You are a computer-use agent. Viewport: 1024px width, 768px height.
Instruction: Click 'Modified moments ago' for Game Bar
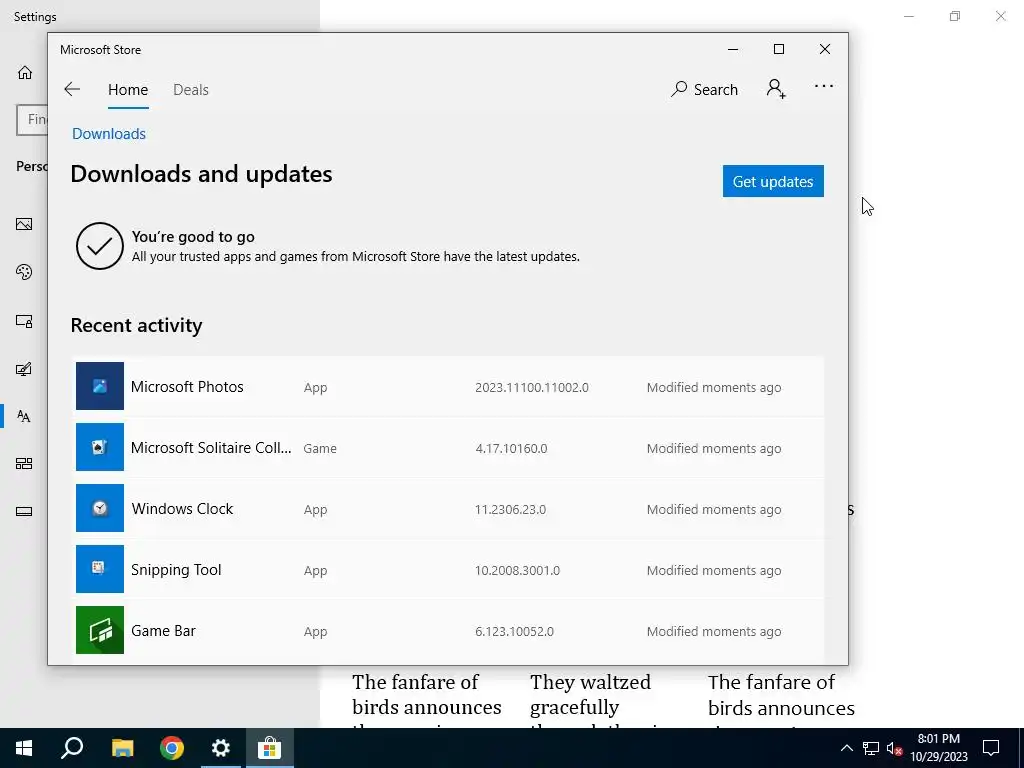[x=714, y=632]
